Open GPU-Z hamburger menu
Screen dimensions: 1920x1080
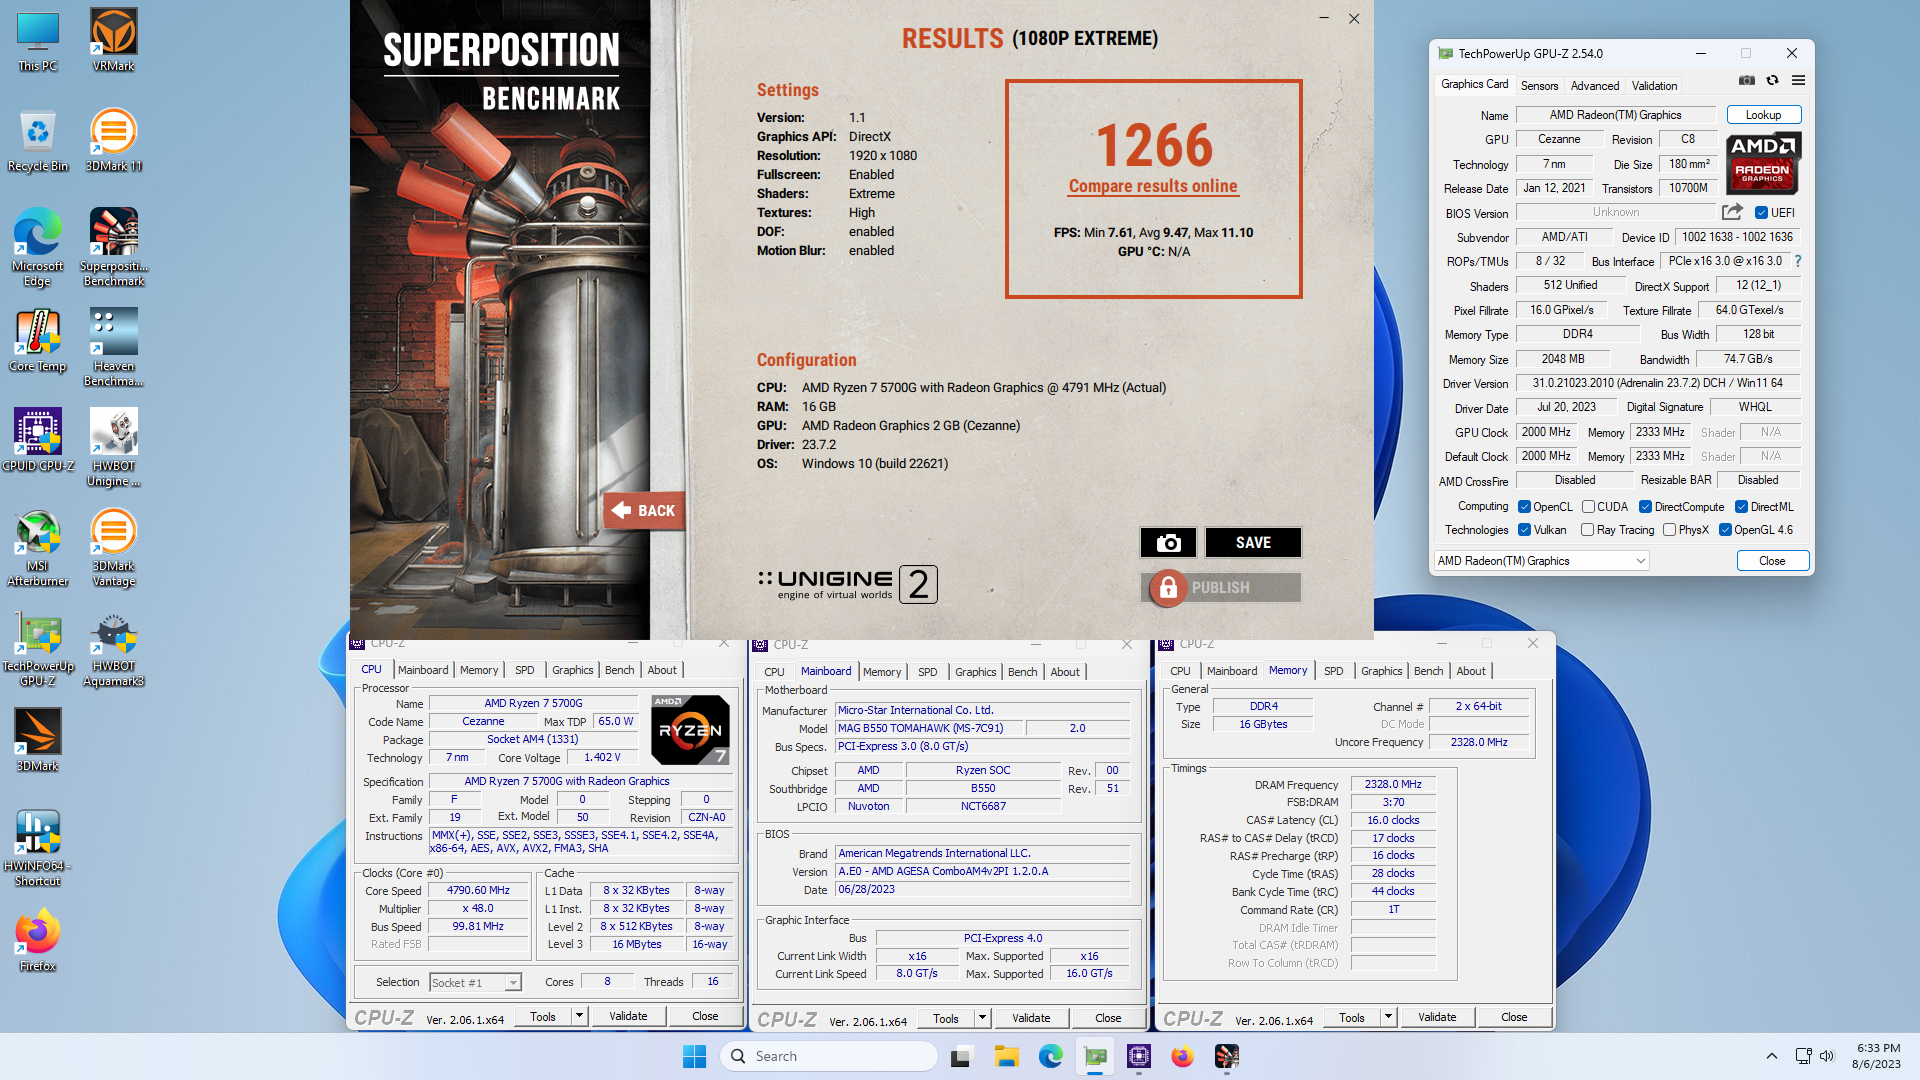point(1798,80)
